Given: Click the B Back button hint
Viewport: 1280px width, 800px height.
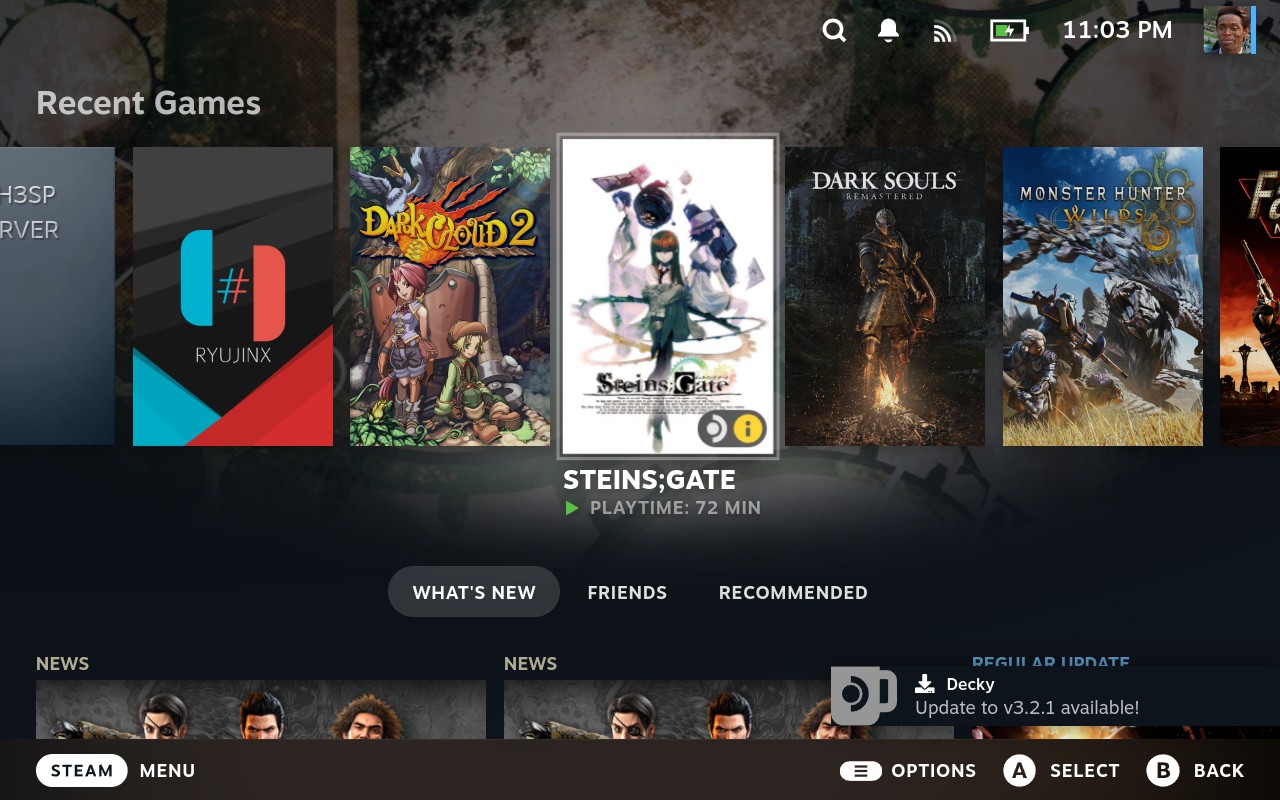Looking at the screenshot, I should [1196, 771].
